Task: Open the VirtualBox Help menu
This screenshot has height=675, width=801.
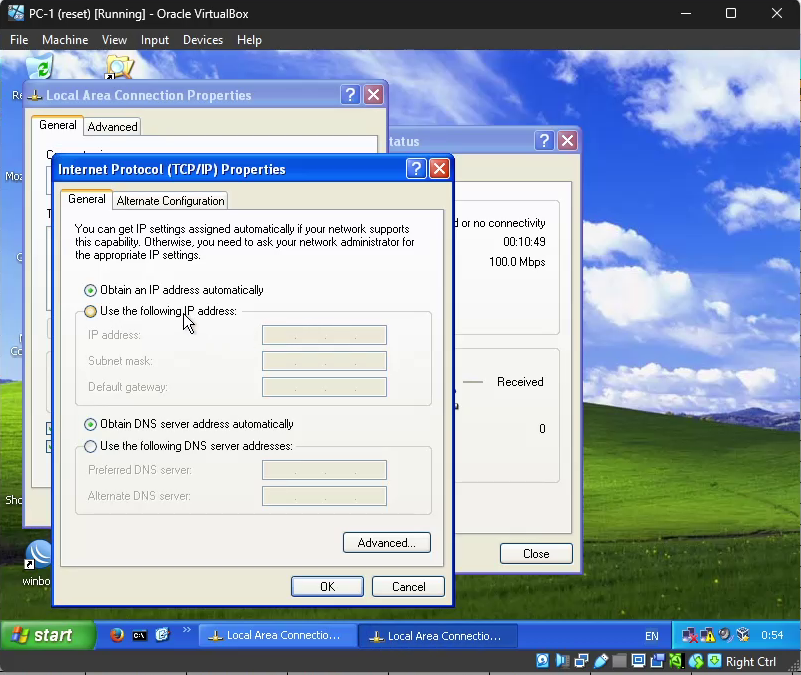Action: coord(249,40)
